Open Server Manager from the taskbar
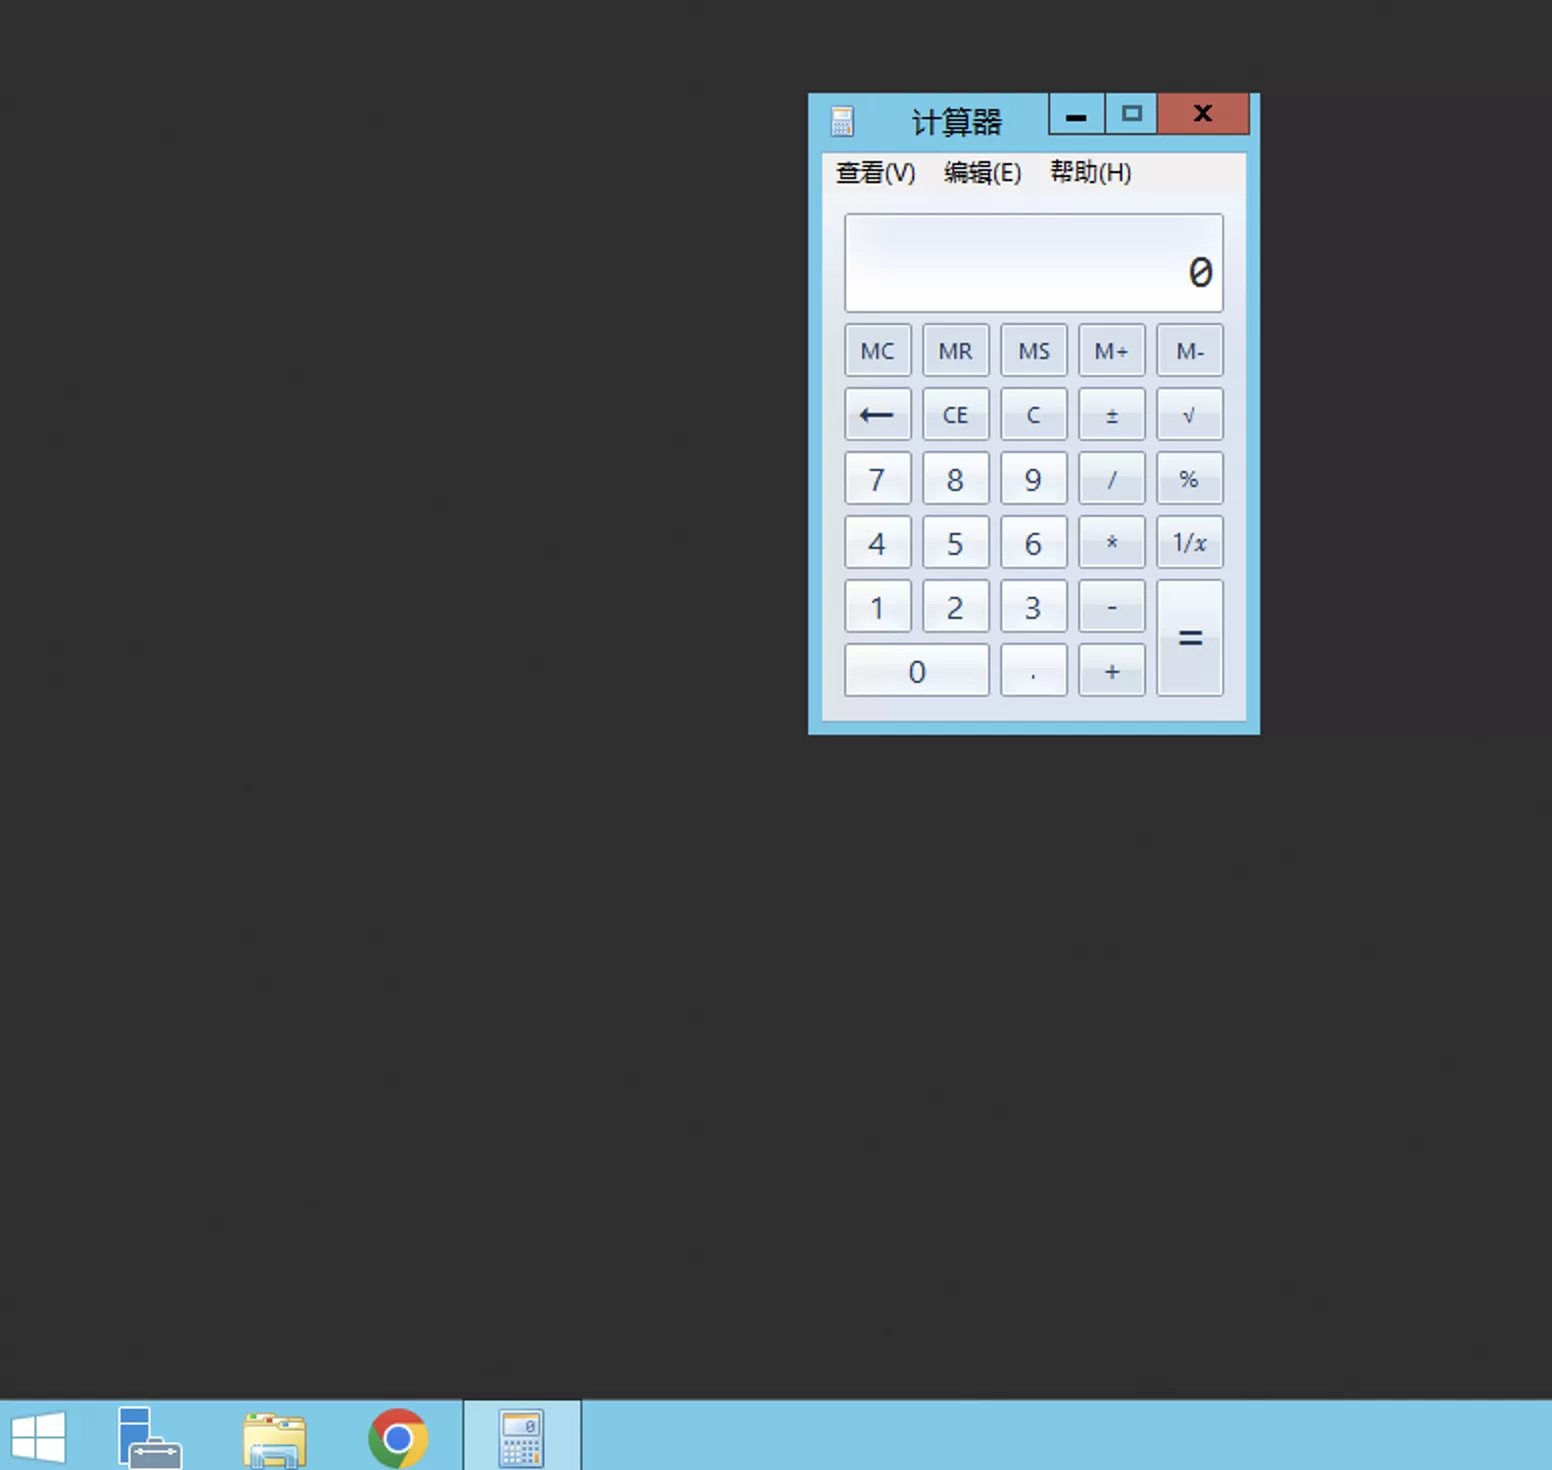This screenshot has width=1552, height=1470. (149, 1438)
